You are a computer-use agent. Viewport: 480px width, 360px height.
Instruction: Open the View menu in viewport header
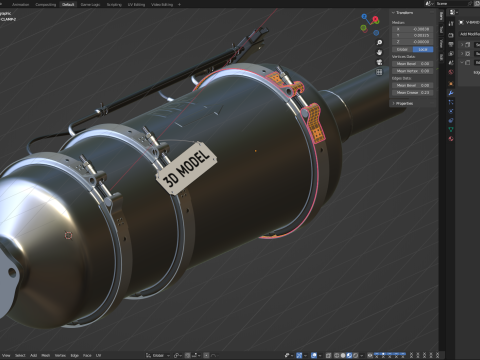[x=6, y=356]
